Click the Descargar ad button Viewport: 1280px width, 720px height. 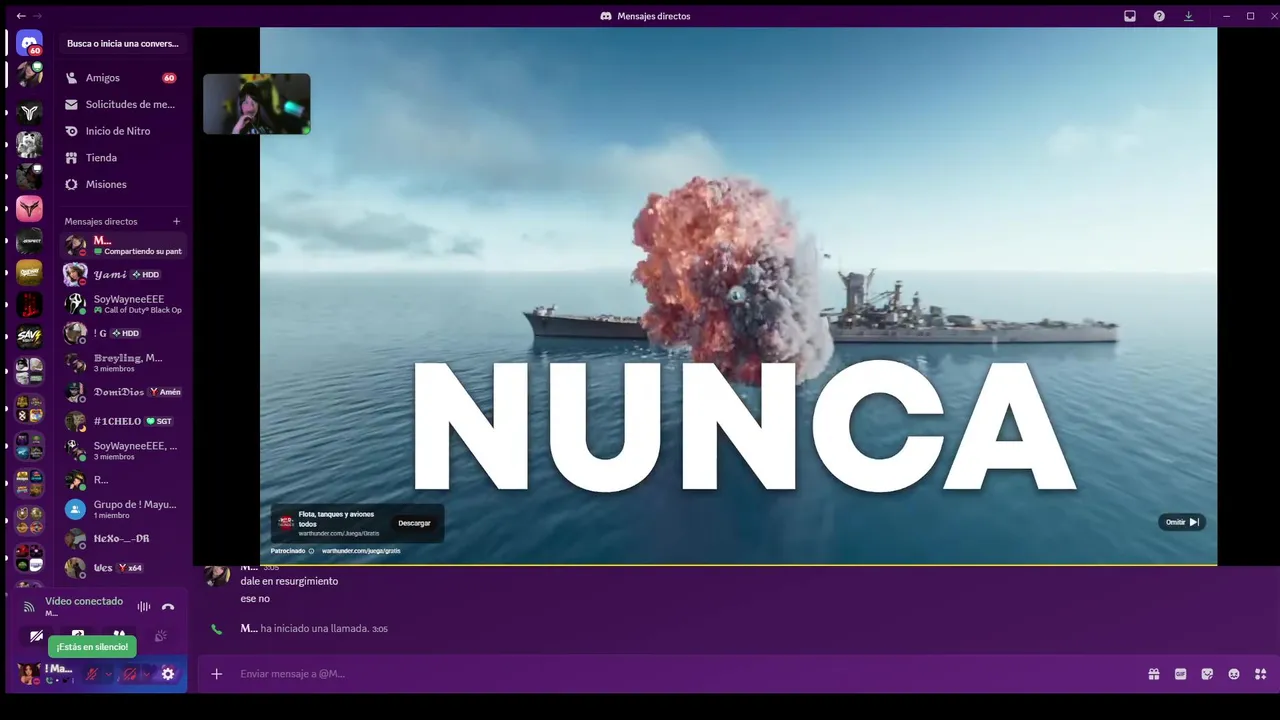414,523
